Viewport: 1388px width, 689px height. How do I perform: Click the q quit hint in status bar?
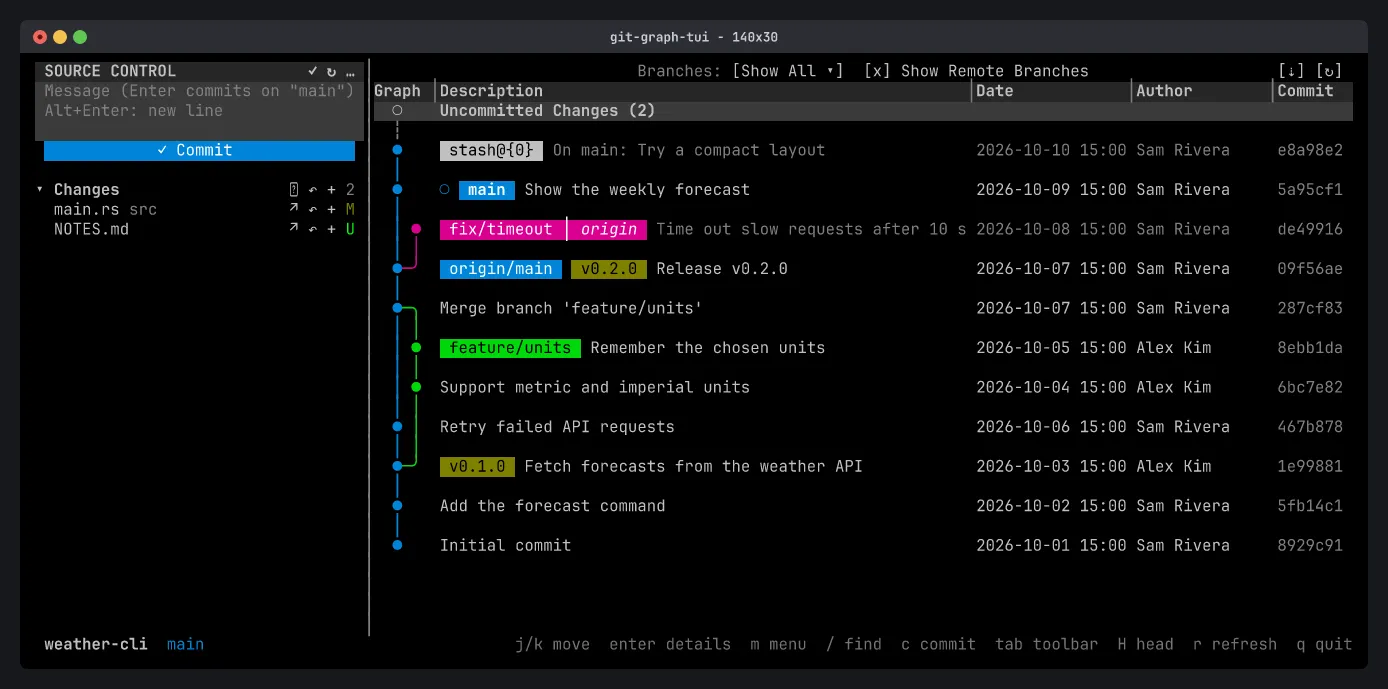[1324, 644]
